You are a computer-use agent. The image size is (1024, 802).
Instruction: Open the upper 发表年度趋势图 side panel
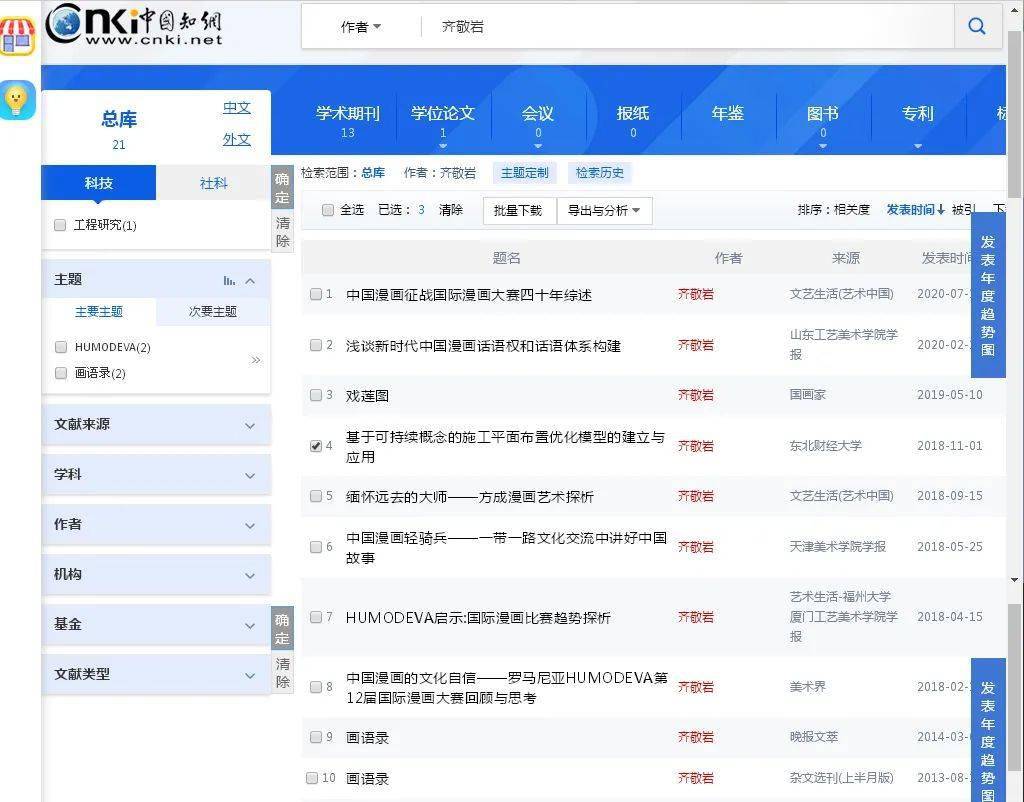(988, 296)
